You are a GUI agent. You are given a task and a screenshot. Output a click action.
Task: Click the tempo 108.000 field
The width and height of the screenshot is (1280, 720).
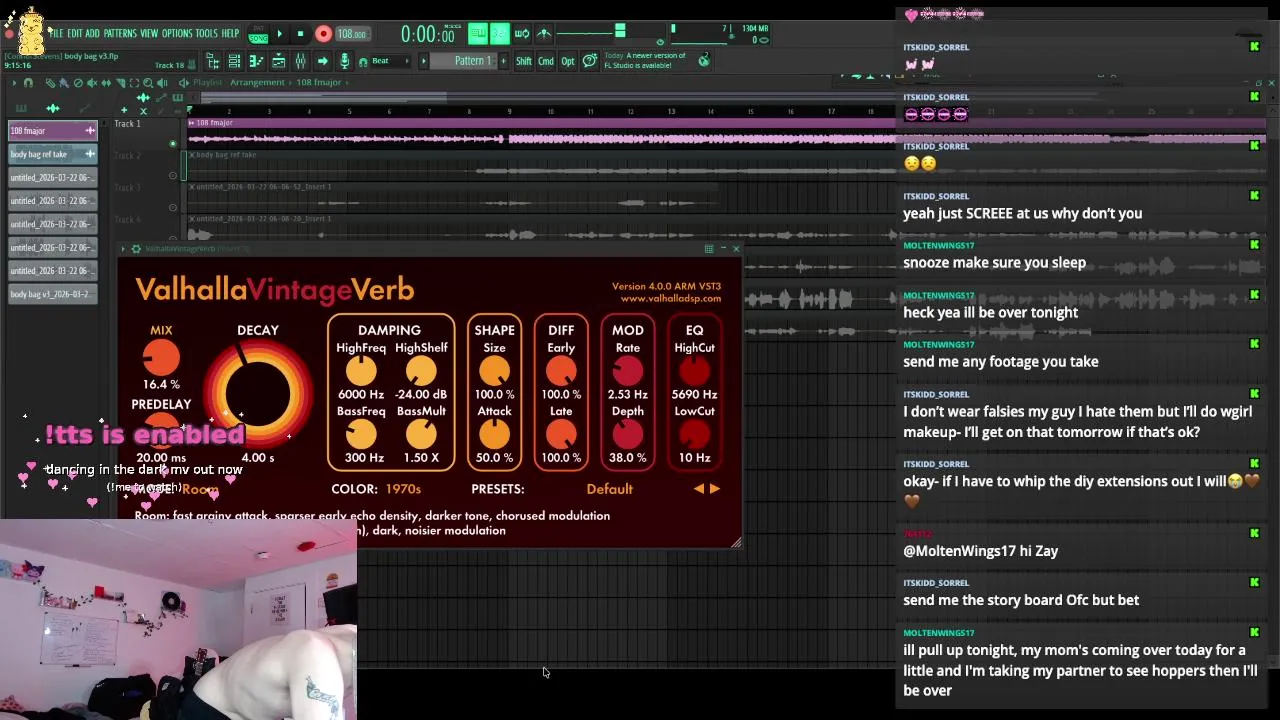352,34
